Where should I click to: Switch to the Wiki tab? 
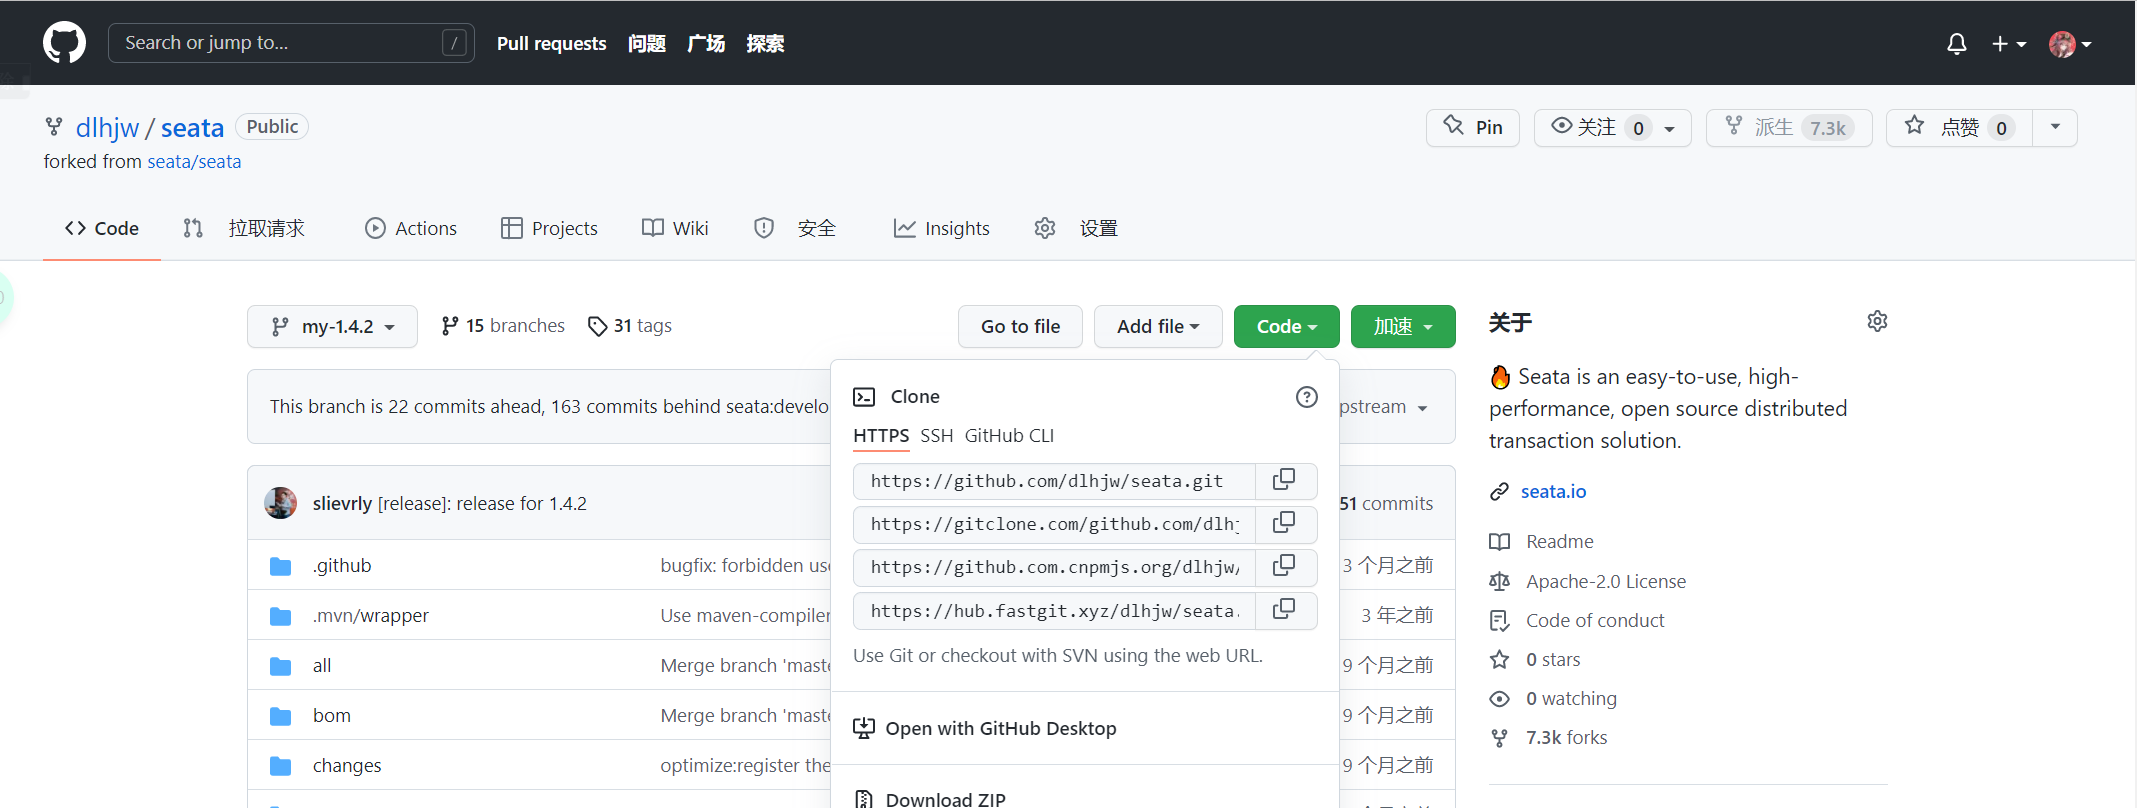tap(675, 229)
